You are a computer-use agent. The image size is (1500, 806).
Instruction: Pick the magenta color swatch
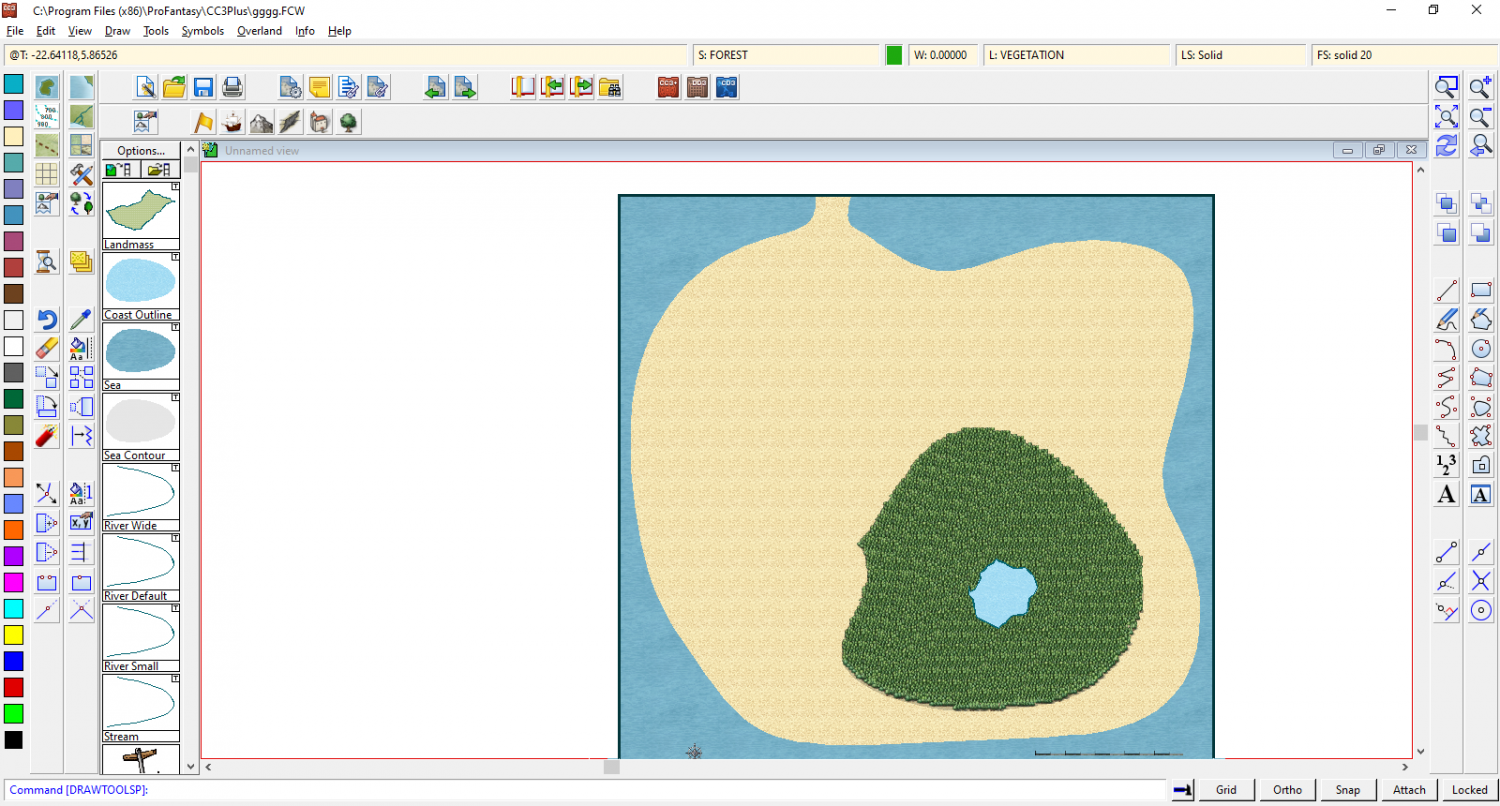point(13,582)
